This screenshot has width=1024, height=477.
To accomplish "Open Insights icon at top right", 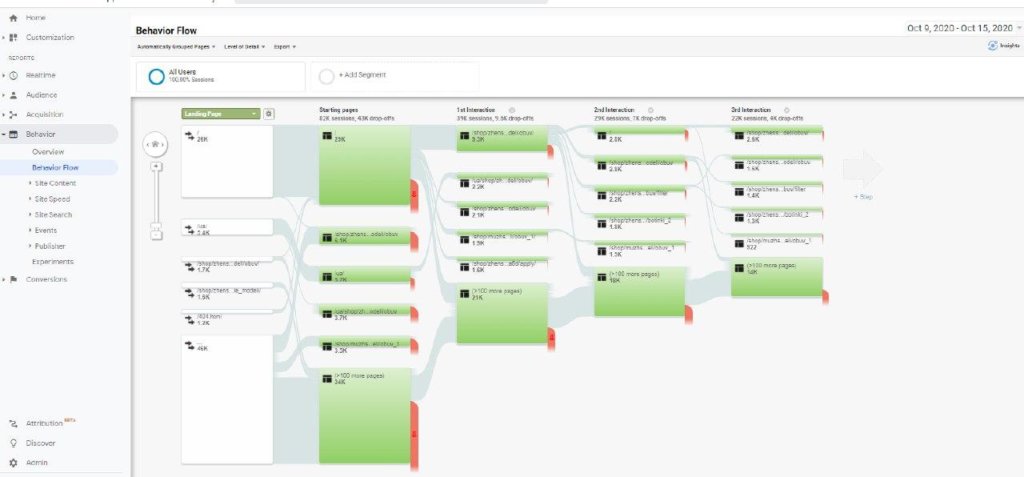I will [992, 46].
